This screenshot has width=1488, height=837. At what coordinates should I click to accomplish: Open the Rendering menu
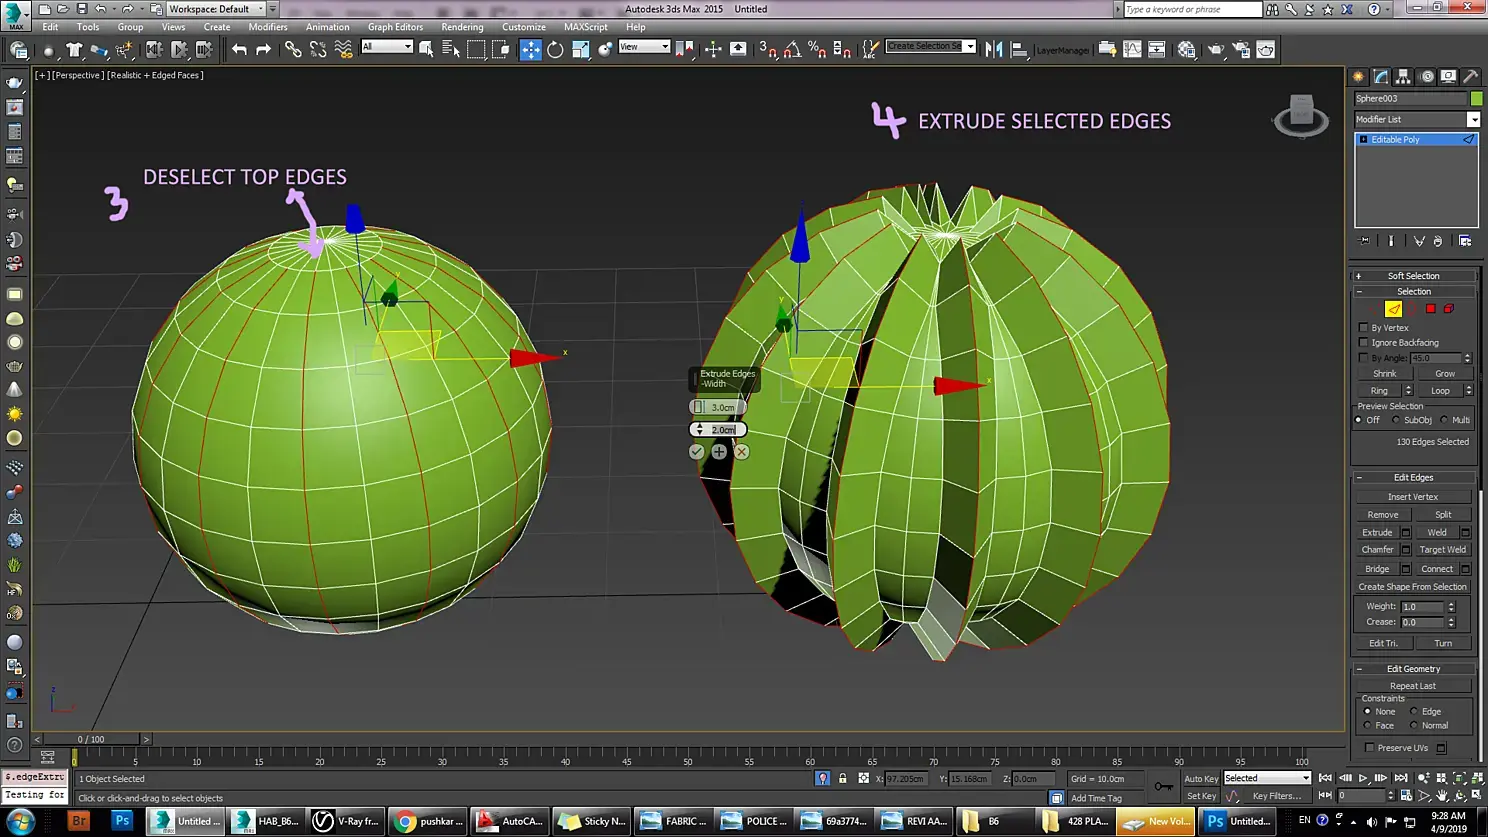[x=462, y=27]
